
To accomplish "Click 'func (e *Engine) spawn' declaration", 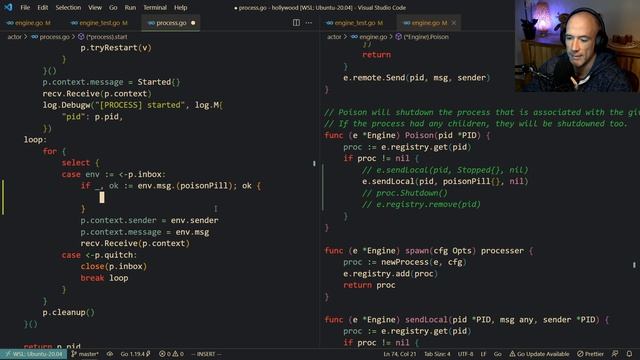I will pos(429,251).
